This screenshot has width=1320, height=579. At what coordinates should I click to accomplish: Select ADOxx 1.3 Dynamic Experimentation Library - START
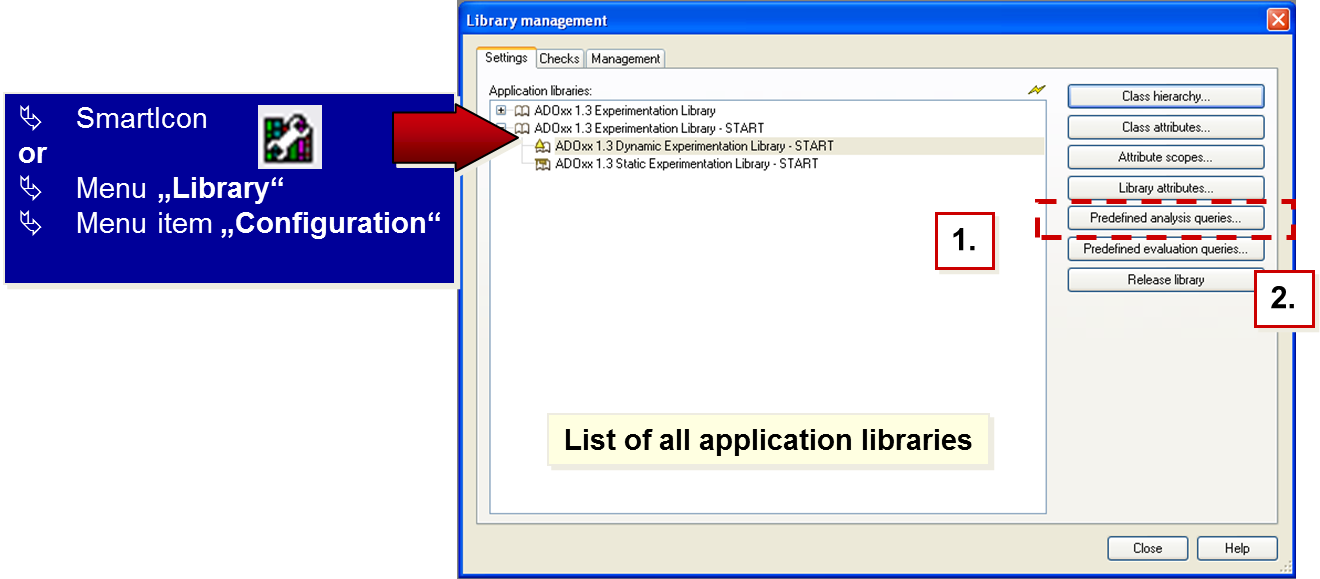[x=694, y=146]
